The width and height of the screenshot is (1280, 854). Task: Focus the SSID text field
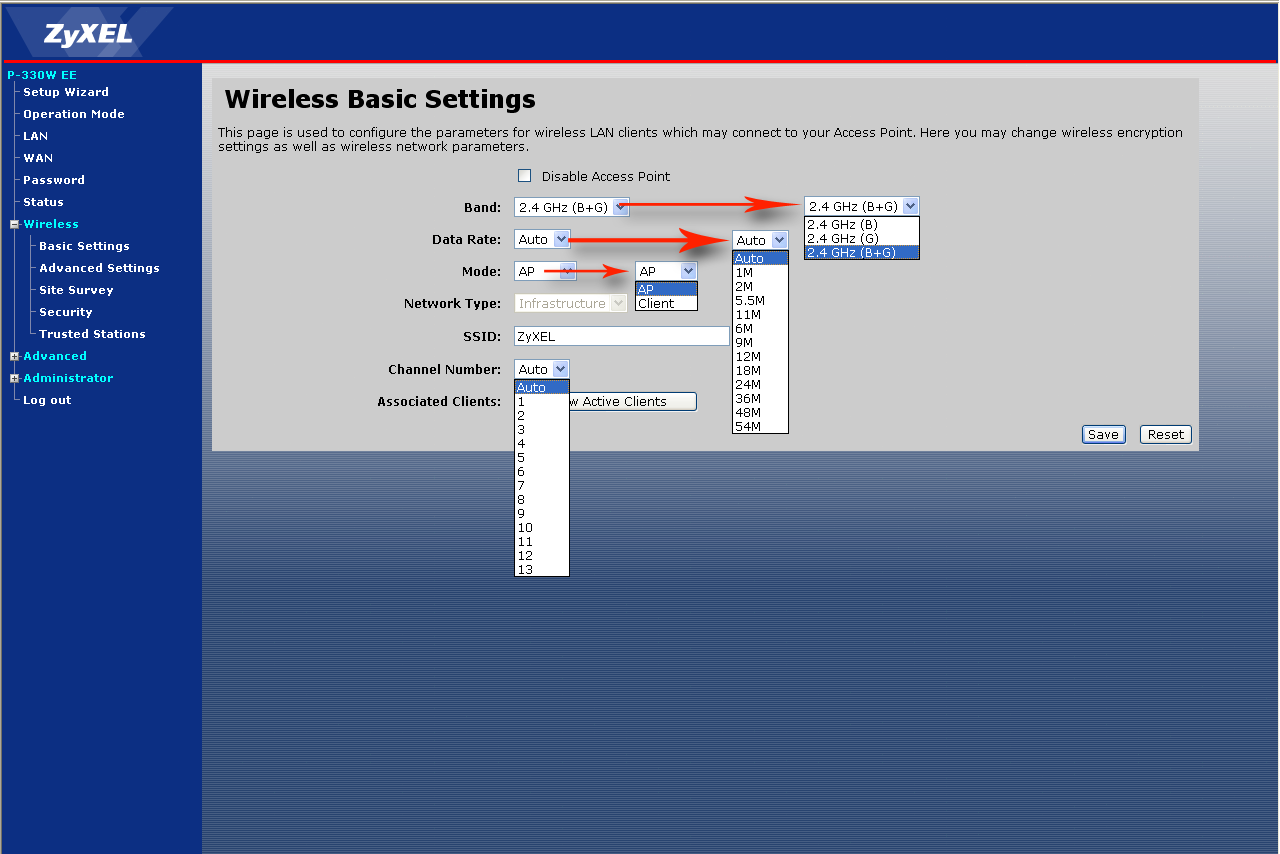pos(622,336)
